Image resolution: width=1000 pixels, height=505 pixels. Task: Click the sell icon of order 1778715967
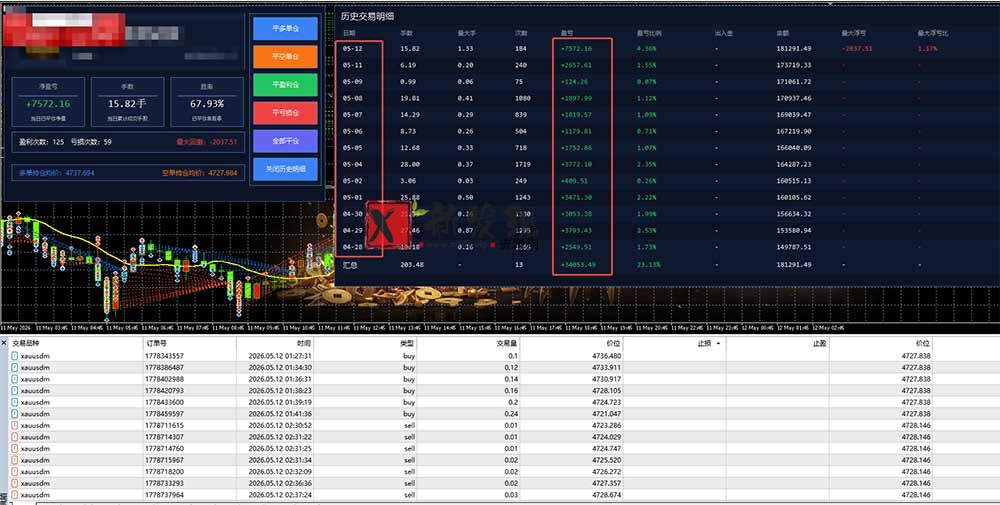point(15,460)
